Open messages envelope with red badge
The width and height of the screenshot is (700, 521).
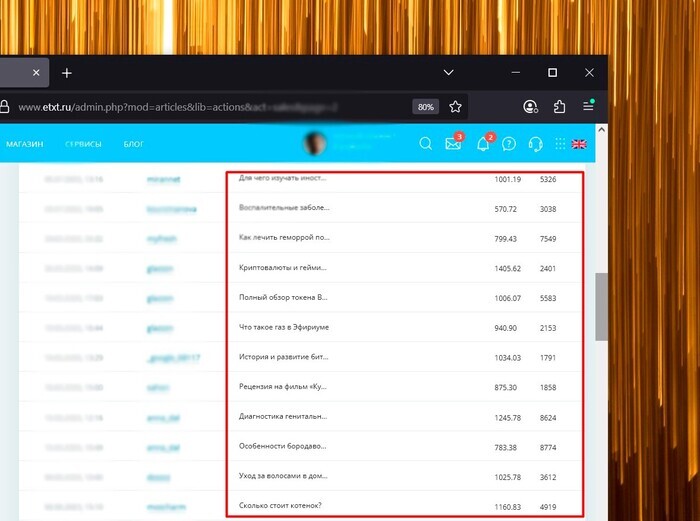coord(453,144)
